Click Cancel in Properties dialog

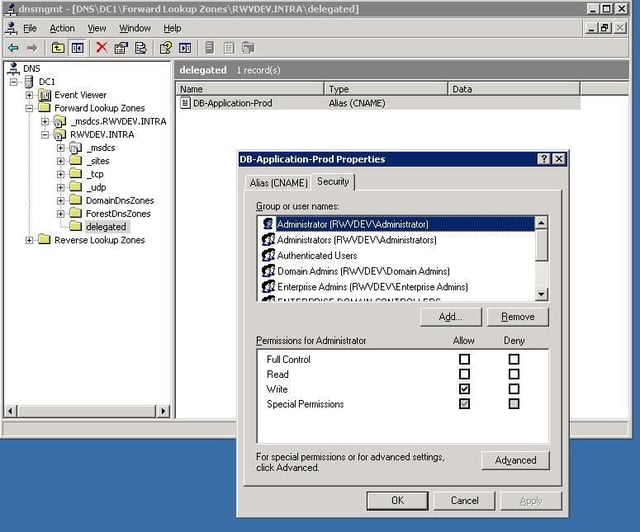pyautogui.click(x=464, y=501)
